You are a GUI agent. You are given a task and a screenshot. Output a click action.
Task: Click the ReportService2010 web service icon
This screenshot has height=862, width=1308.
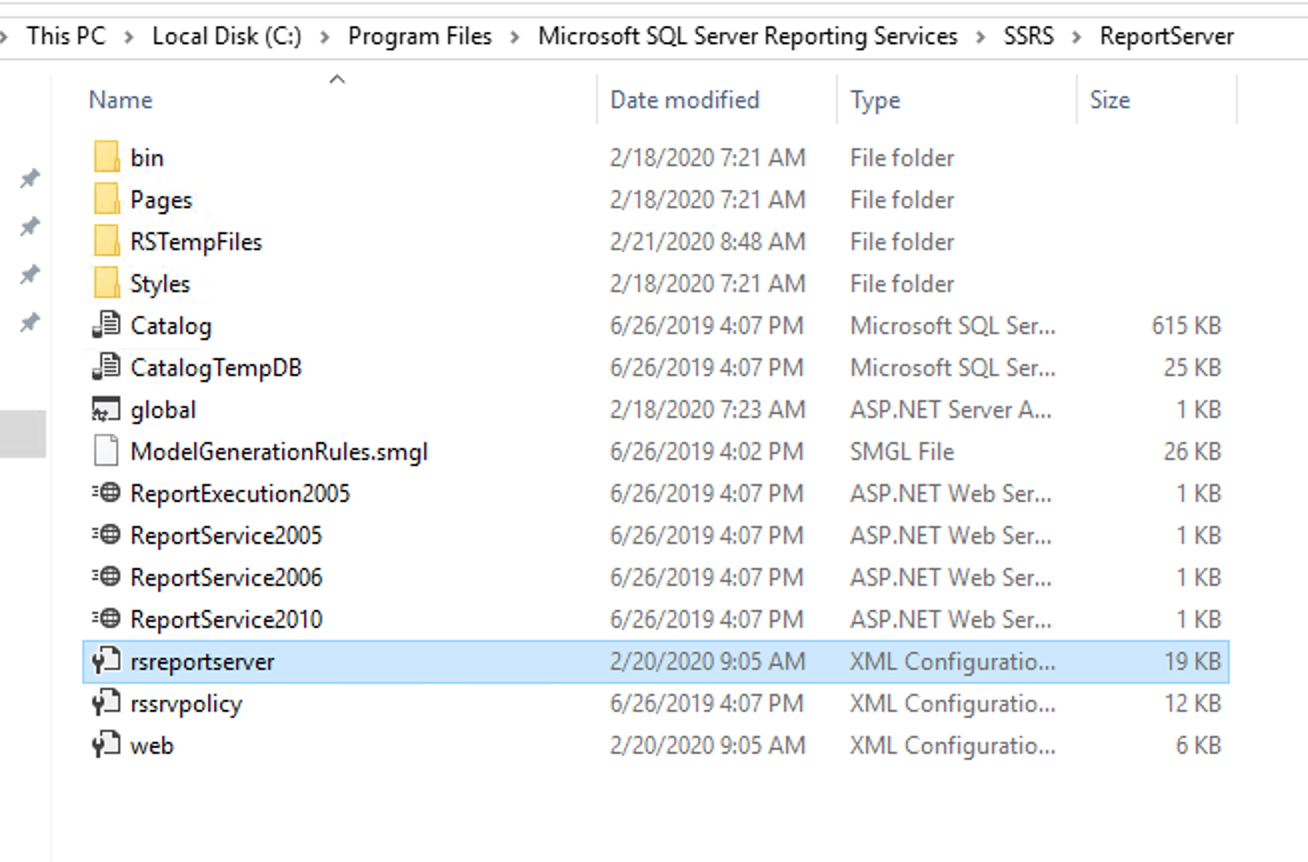tap(106, 619)
